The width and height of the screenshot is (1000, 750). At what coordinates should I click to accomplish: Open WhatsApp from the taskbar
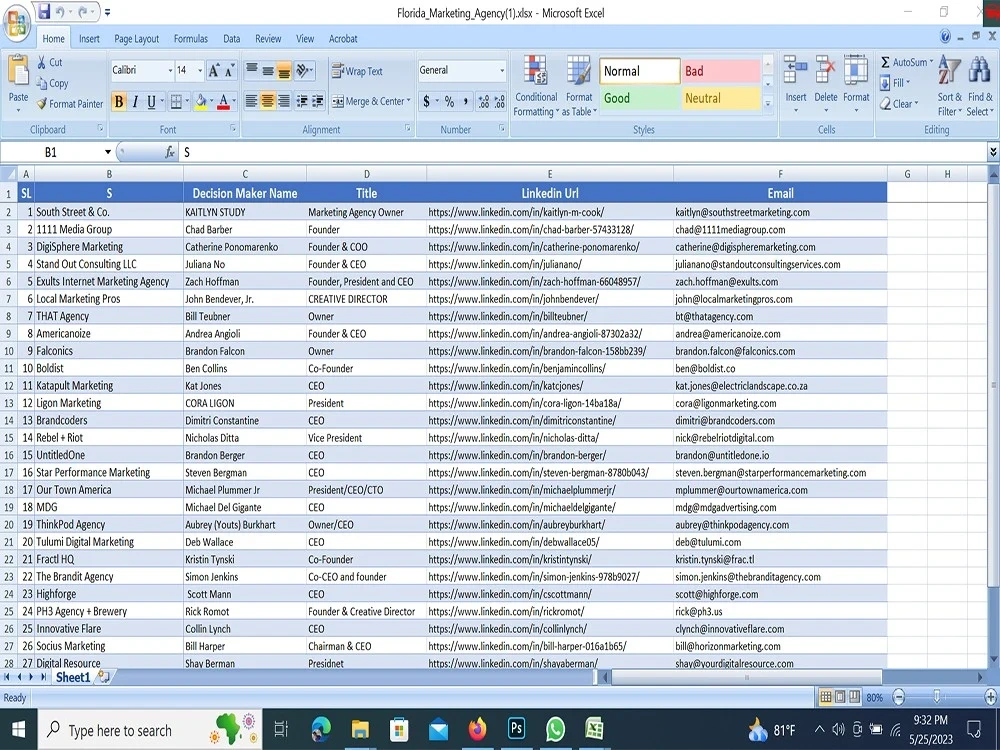tap(555, 728)
